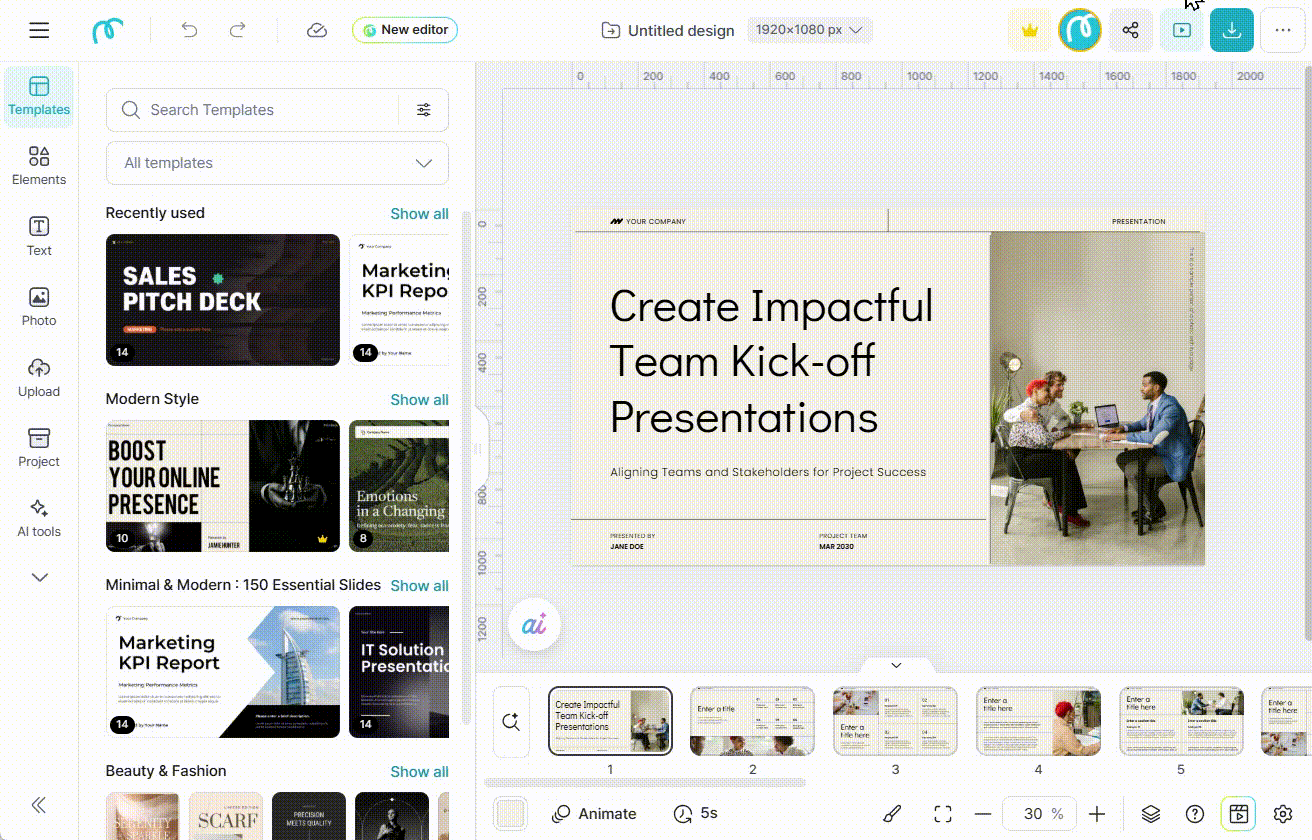Click the cloud save status icon
1312x840 pixels.
(x=316, y=30)
